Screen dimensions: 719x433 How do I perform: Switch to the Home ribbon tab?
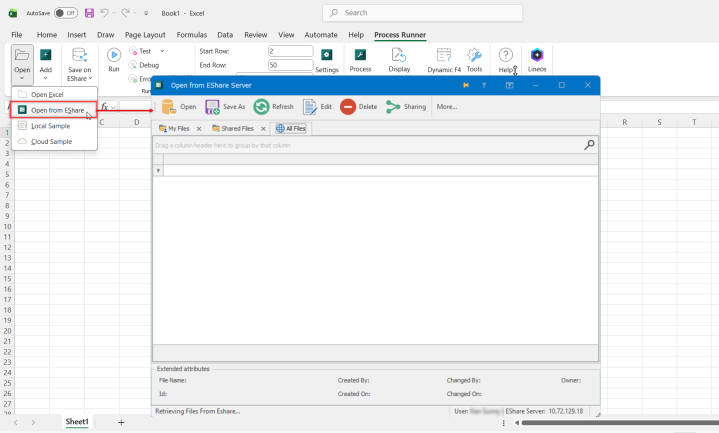(47, 35)
